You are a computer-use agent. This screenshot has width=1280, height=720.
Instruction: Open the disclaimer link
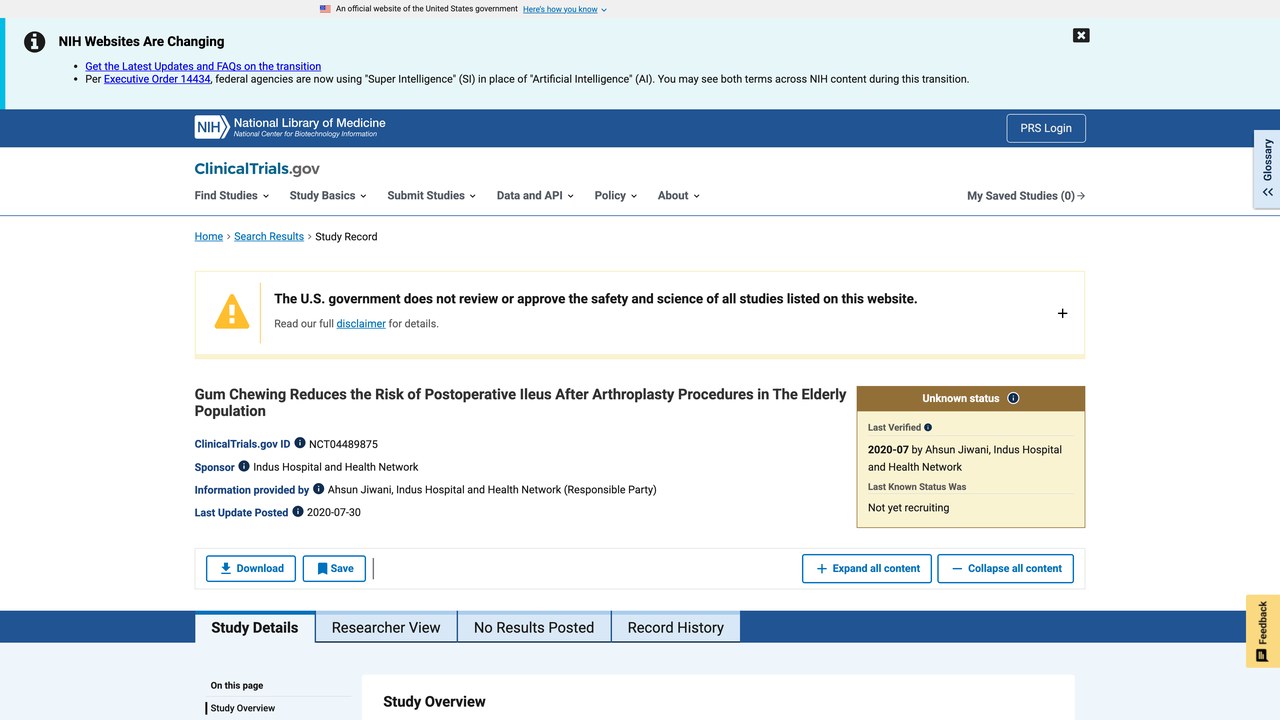(361, 324)
